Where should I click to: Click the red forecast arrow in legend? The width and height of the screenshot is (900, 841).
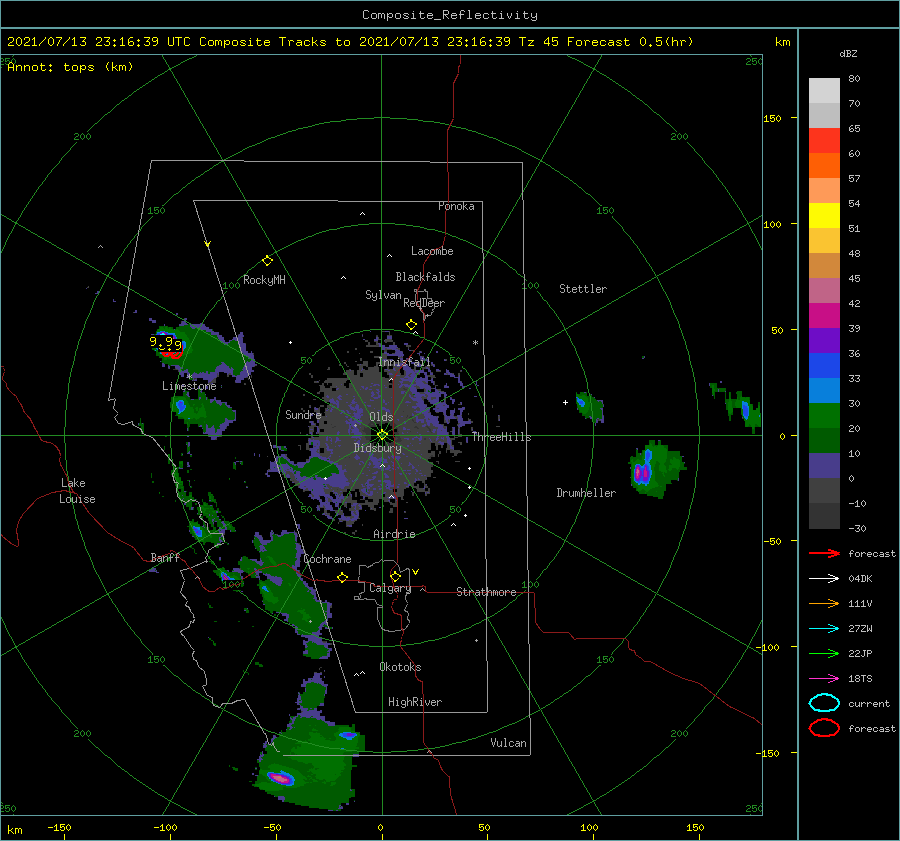coord(824,553)
